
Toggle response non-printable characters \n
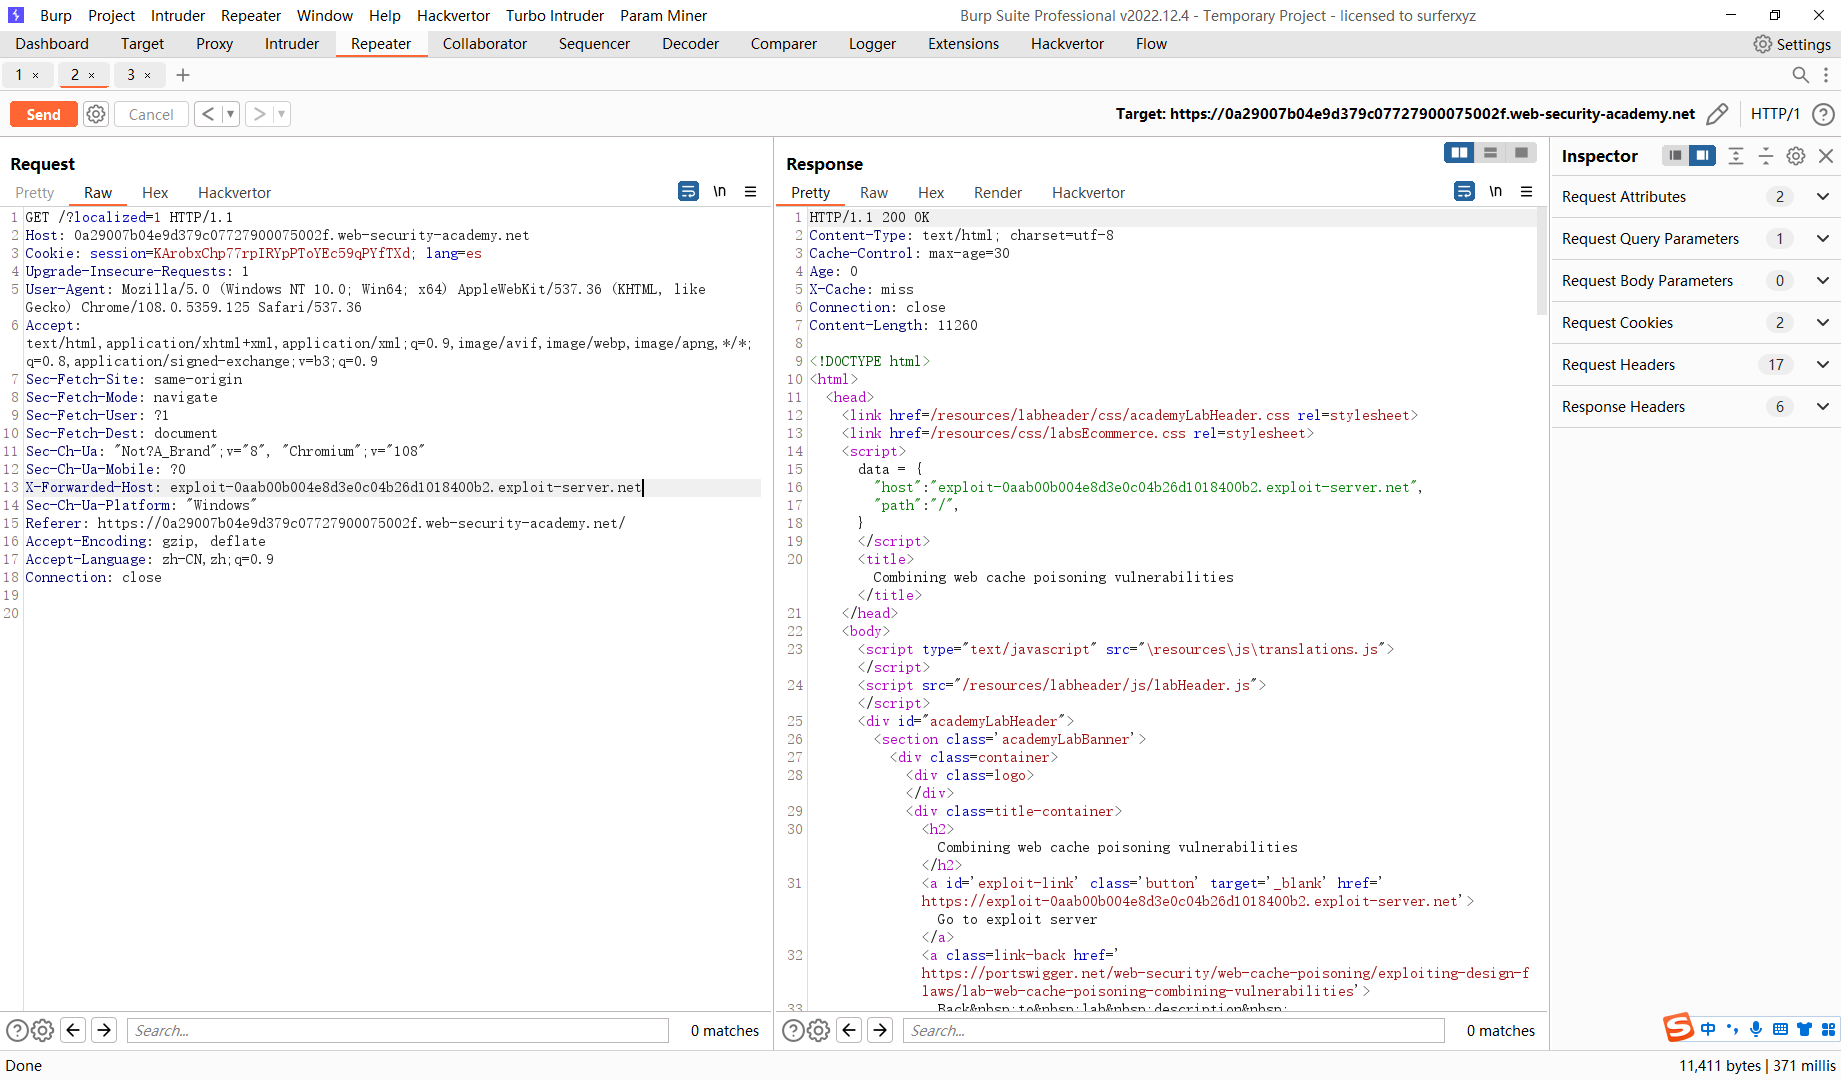click(1496, 191)
